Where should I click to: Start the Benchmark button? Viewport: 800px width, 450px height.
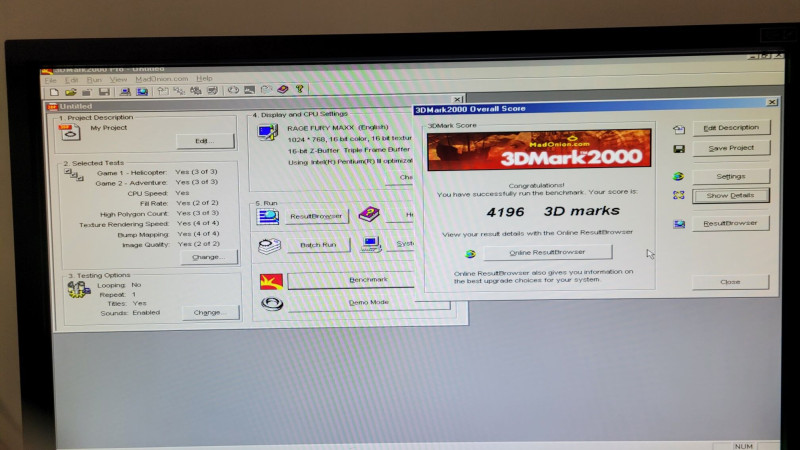tap(352, 280)
